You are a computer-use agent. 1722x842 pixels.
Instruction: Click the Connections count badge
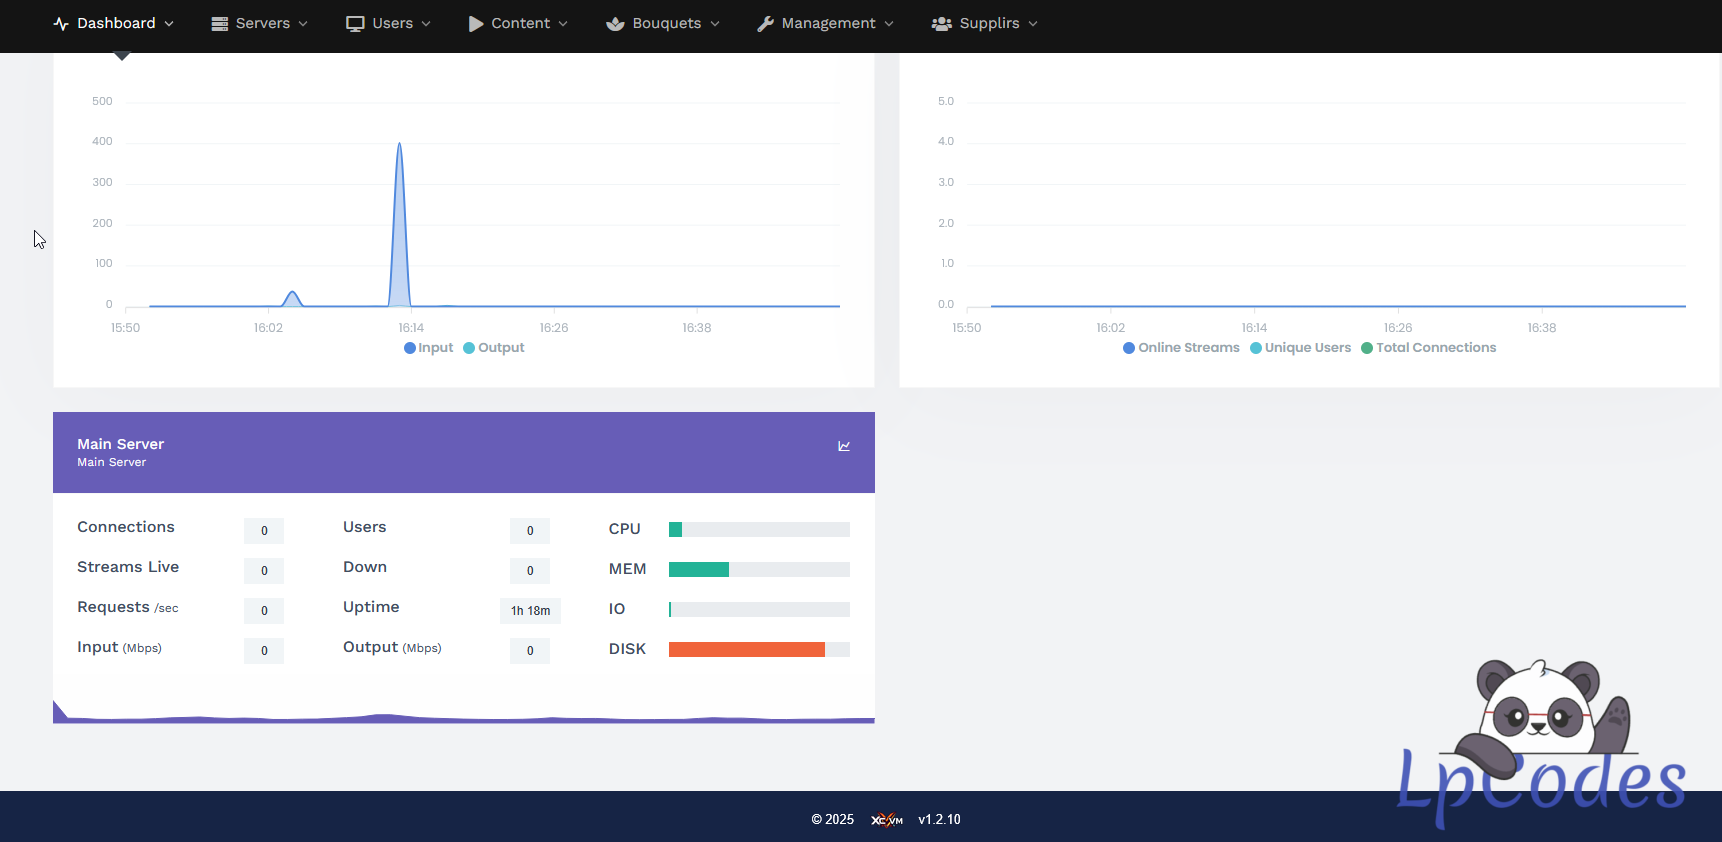(x=264, y=531)
